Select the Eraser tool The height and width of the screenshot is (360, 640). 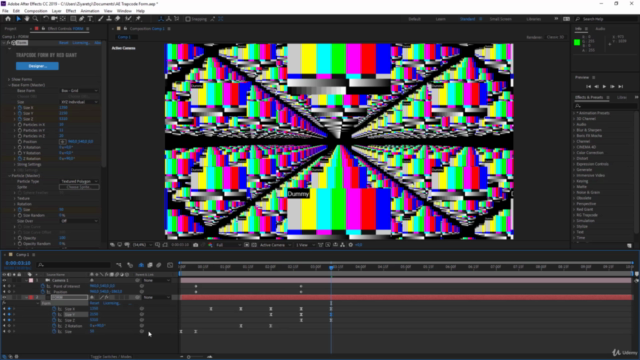coord(118,19)
